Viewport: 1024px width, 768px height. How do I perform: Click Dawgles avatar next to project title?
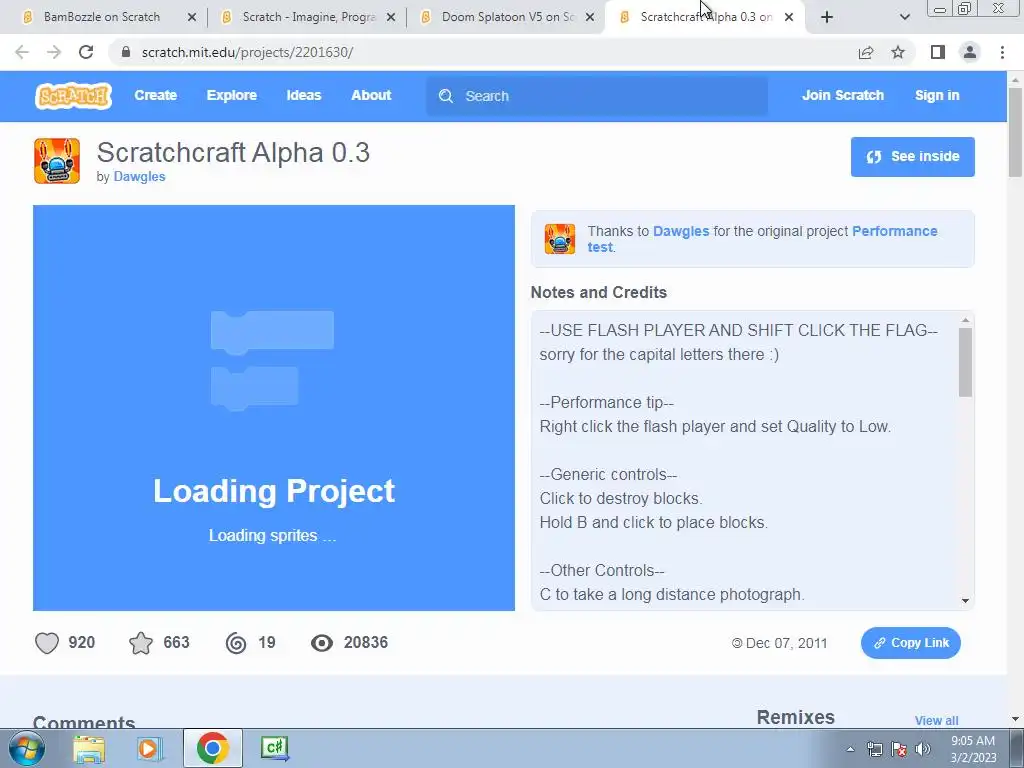(57, 161)
